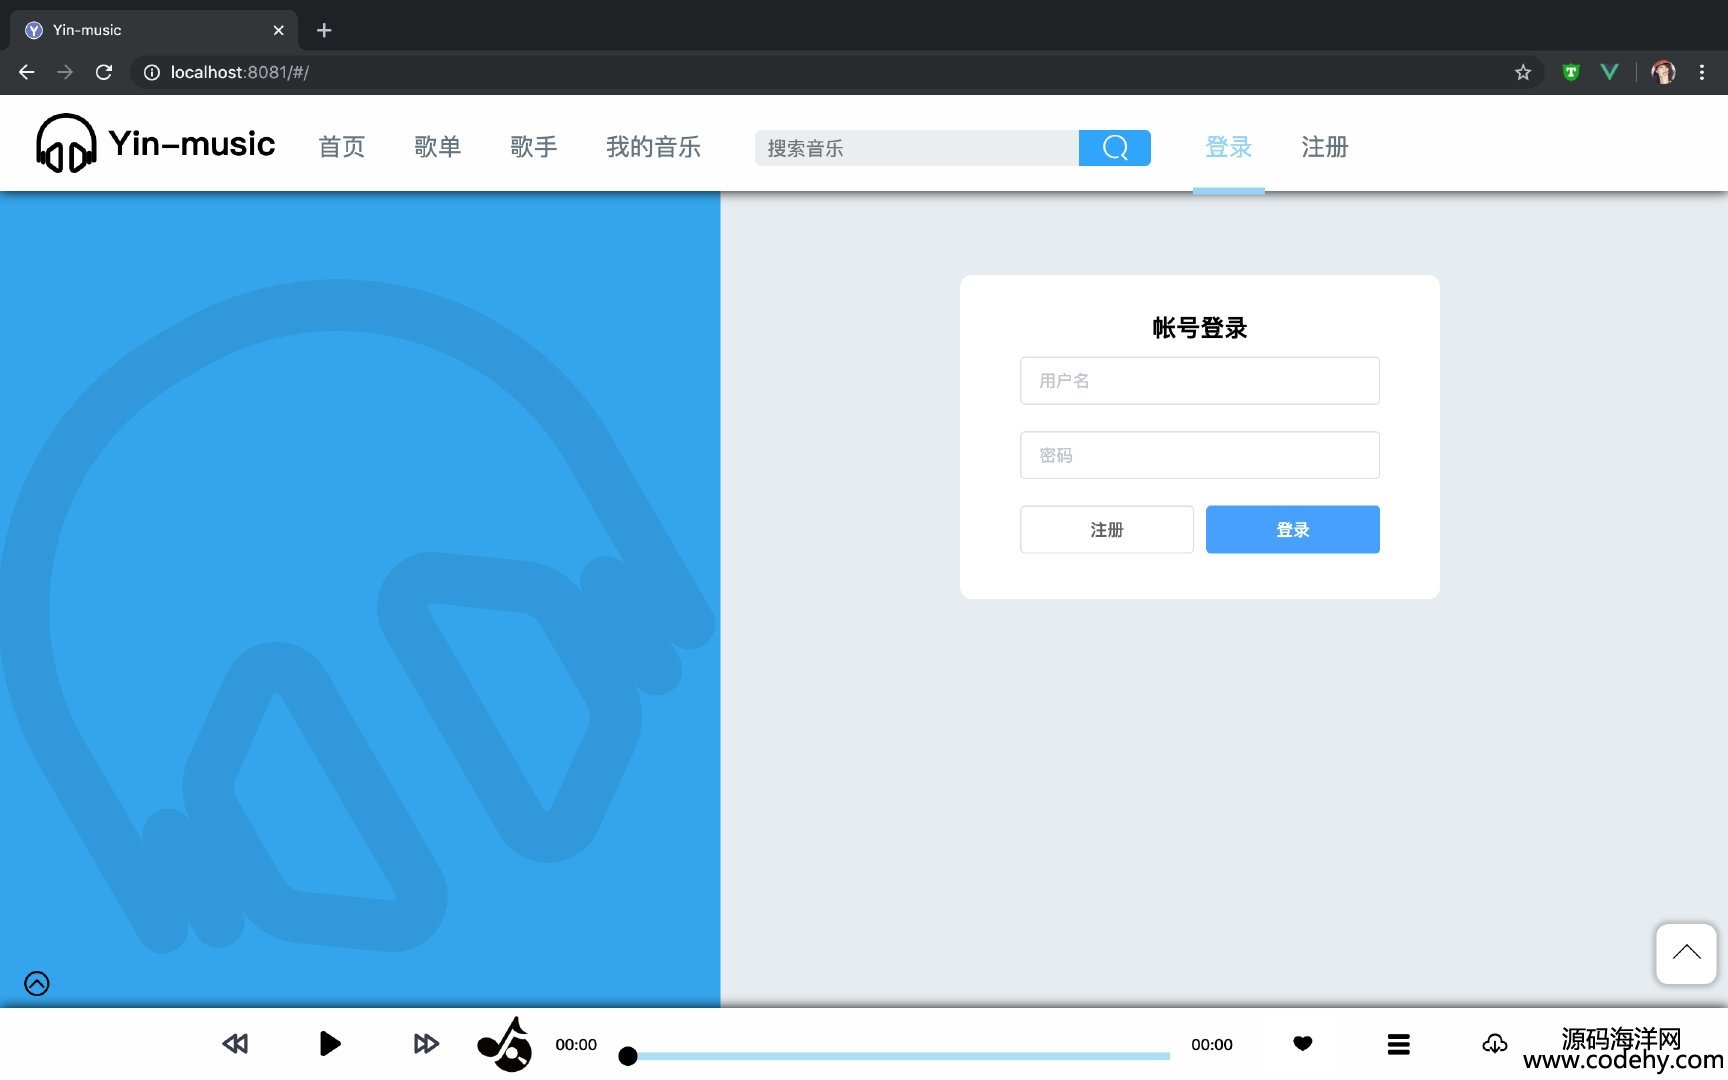Click middle of the song progress bar

899,1056
